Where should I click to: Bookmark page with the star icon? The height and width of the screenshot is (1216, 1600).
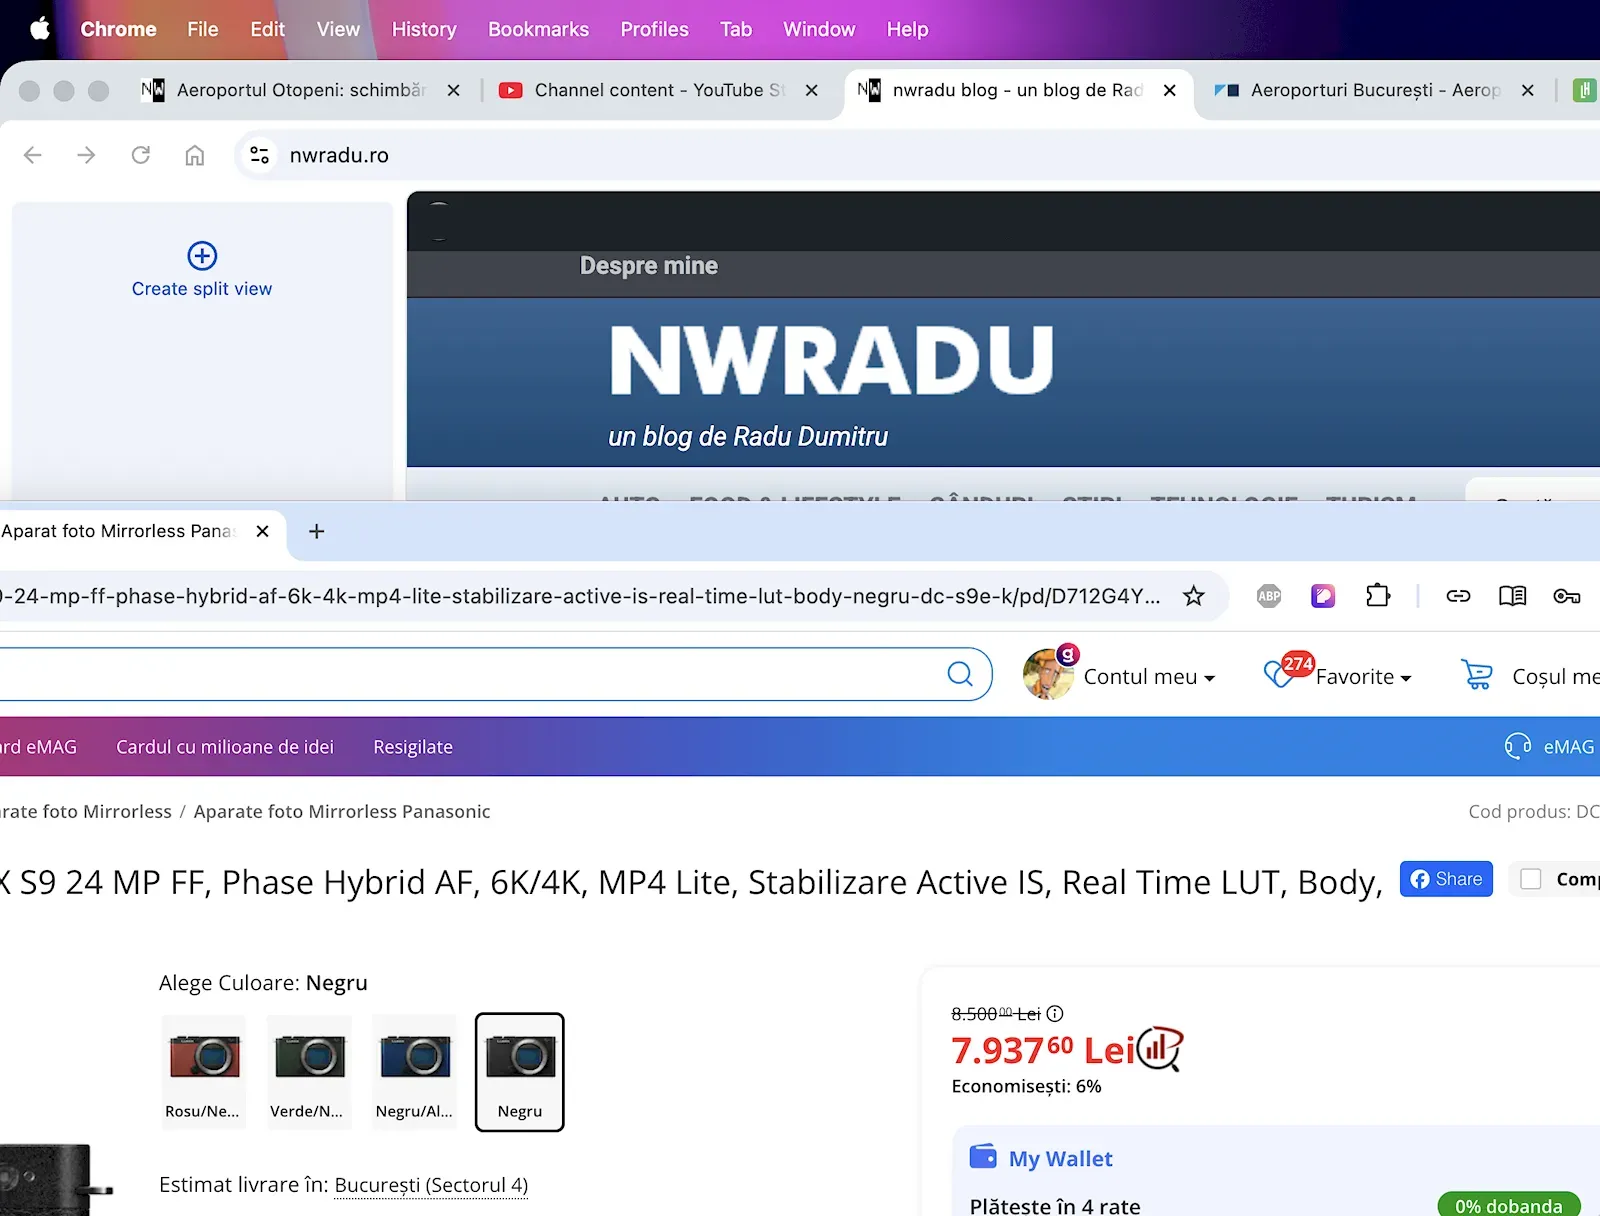1193,597
